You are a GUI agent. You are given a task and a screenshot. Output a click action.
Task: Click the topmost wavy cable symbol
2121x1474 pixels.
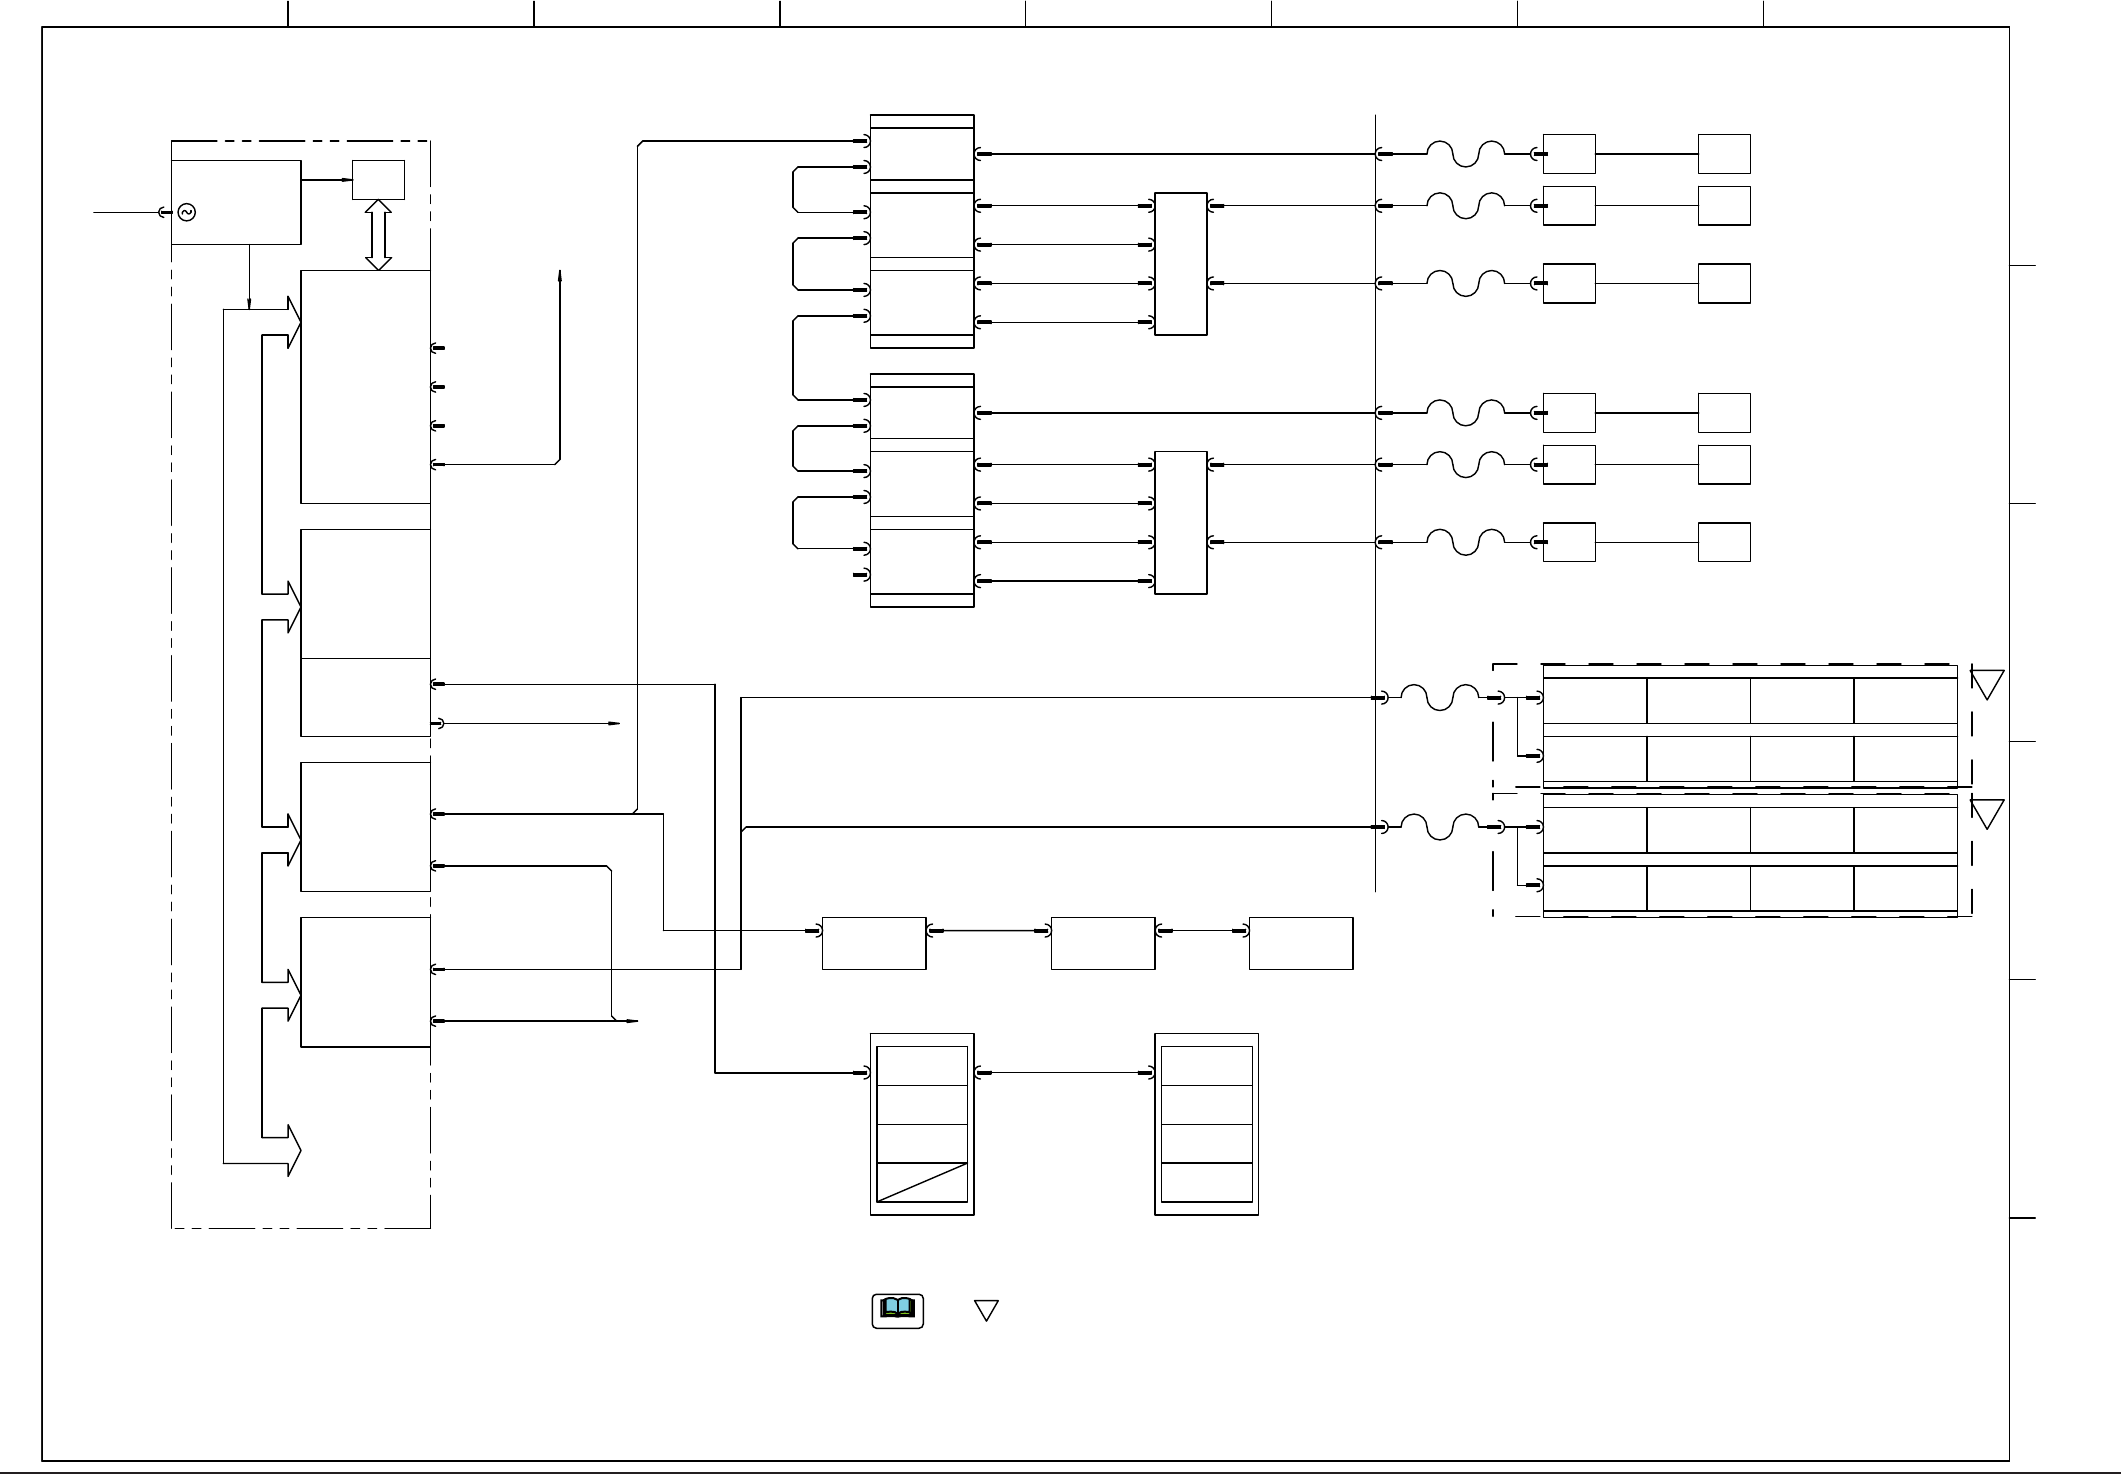click(1465, 154)
